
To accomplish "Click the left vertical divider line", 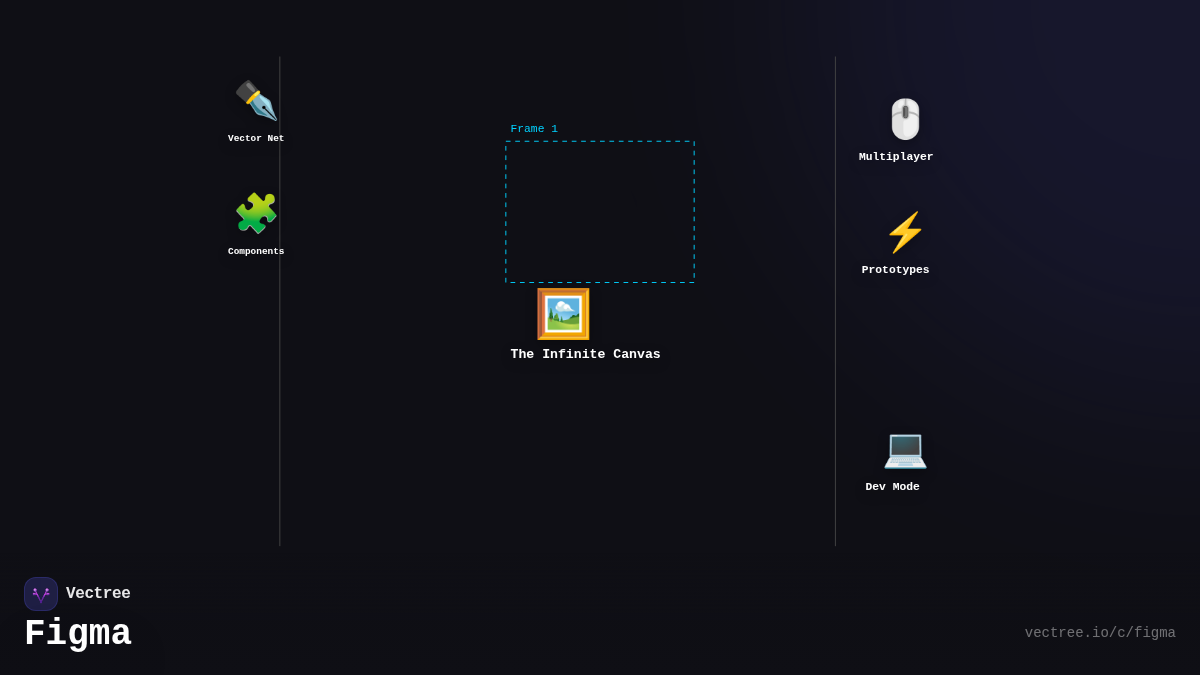I will [280, 350].
